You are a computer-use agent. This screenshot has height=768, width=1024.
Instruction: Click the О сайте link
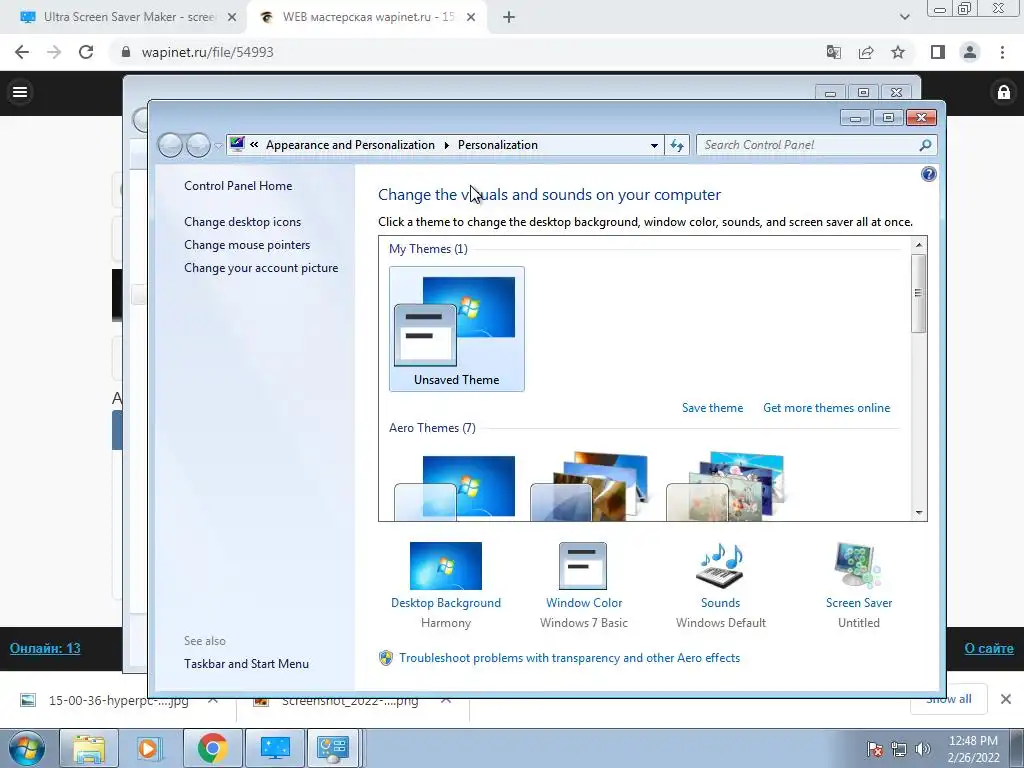[989, 648]
